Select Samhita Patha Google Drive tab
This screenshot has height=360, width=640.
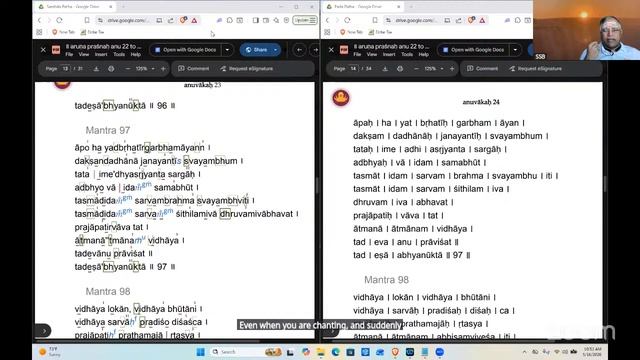pyautogui.click(x=75, y=7)
